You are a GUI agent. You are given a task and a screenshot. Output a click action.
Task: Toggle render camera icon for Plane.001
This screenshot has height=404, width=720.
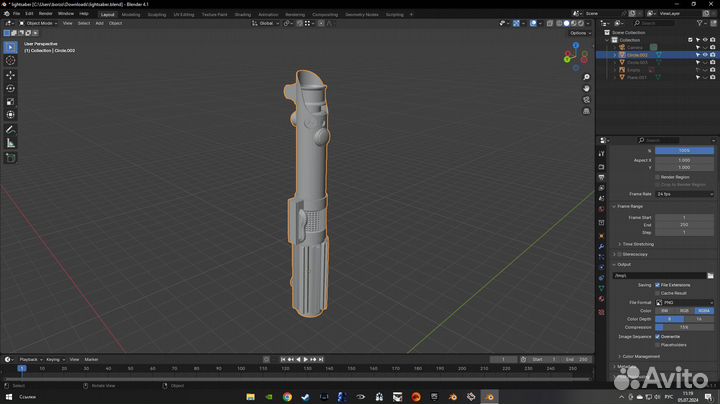713,77
